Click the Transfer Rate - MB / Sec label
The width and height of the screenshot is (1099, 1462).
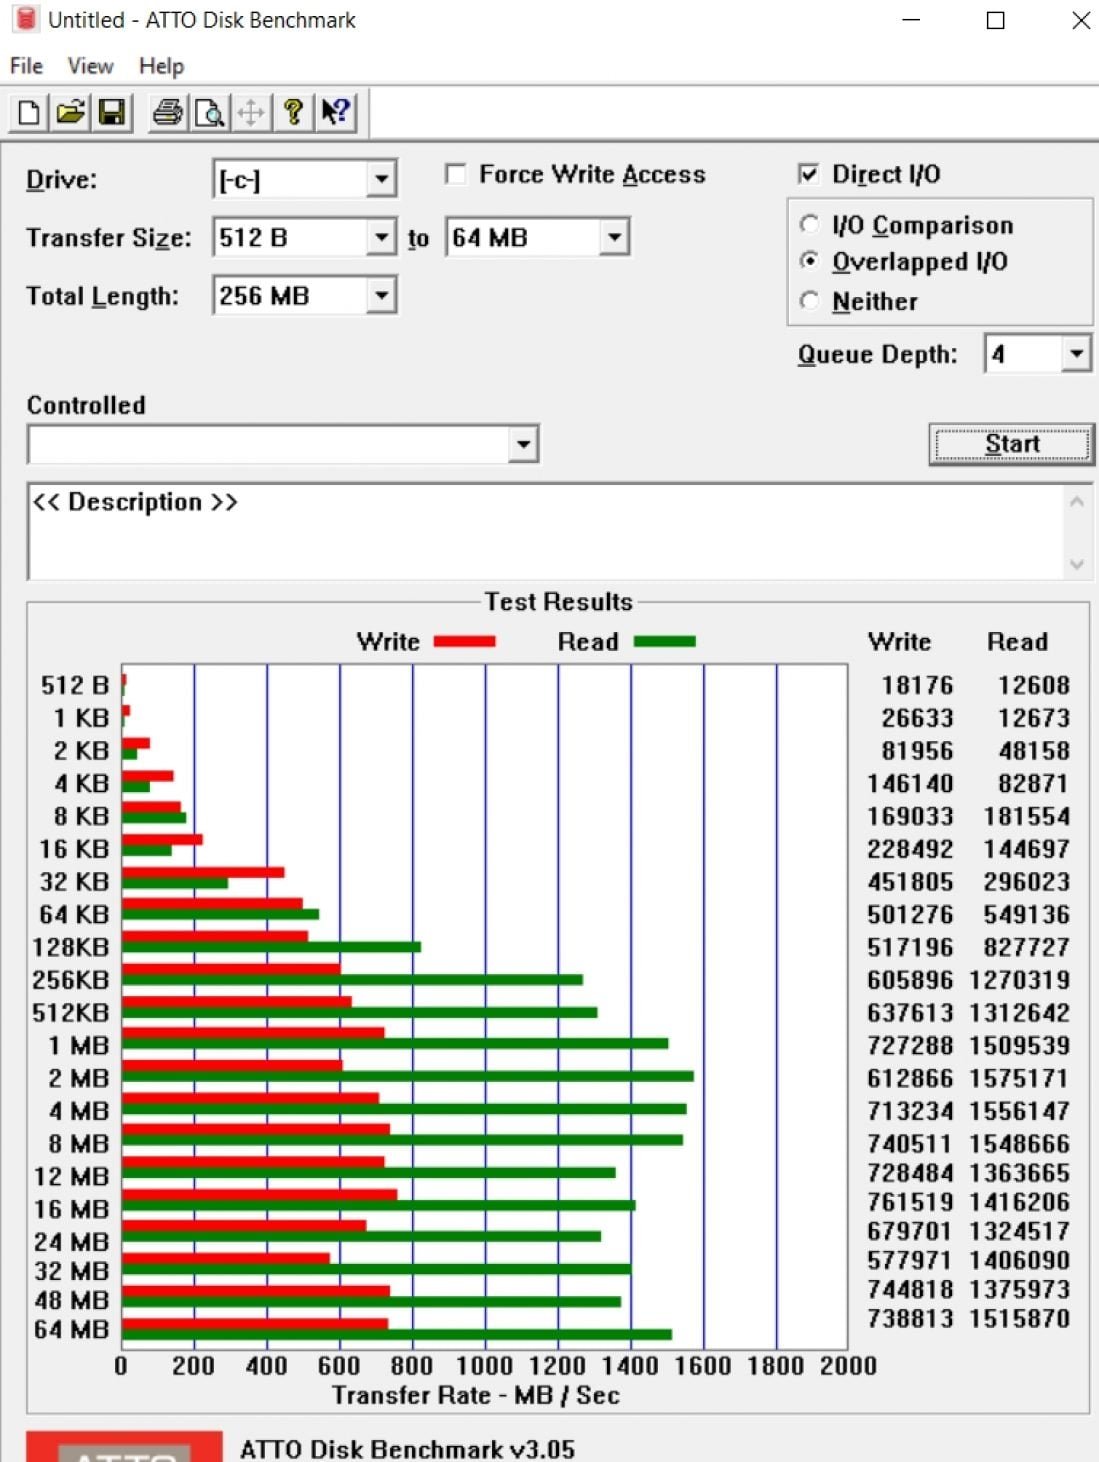tap(476, 1396)
